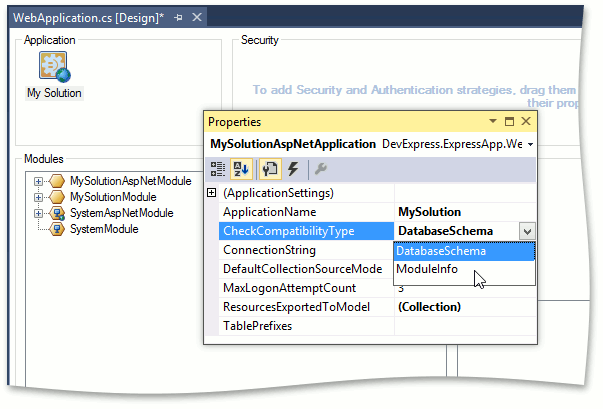Image resolution: width=603 pixels, height=409 pixels.
Task: Click the MySolutionModule hexagon icon
Action: 57,197
